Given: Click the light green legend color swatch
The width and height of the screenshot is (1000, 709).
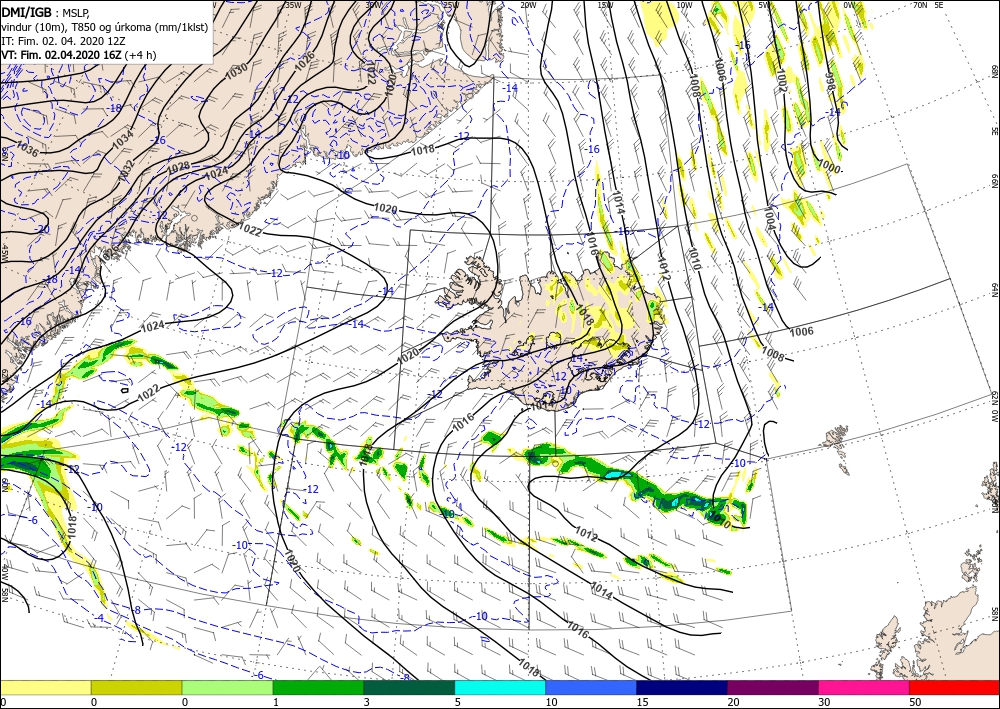Looking at the screenshot, I should click(x=228, y=687).
